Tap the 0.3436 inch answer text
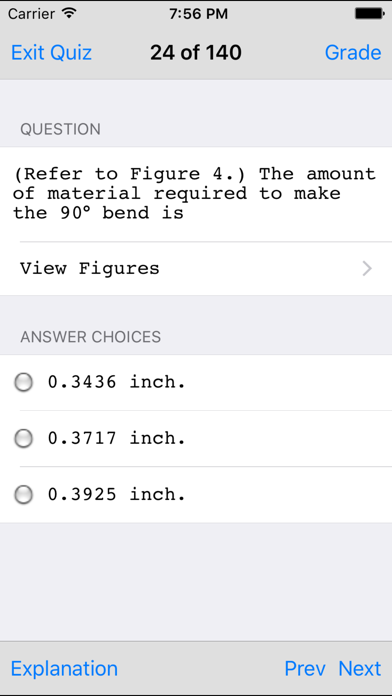392x696 pixels. (x=116, y=382)
